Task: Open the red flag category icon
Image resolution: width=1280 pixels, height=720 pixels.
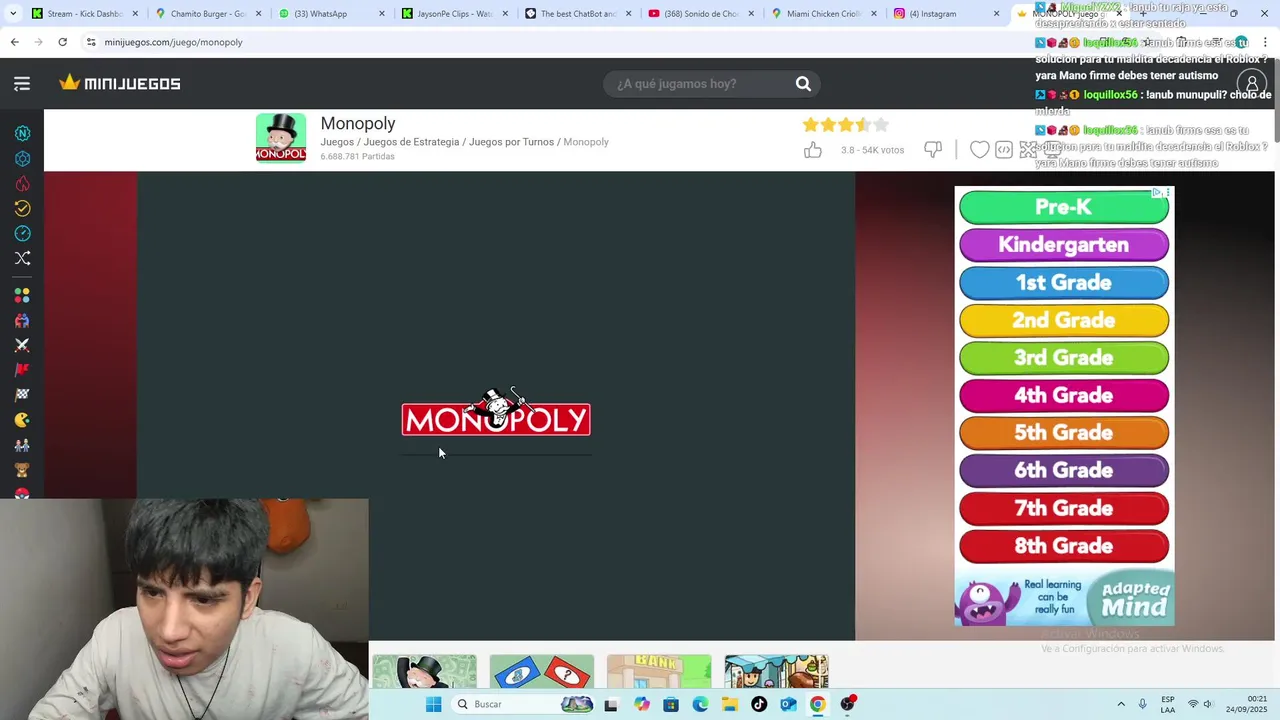Action: tap(22, 370)
